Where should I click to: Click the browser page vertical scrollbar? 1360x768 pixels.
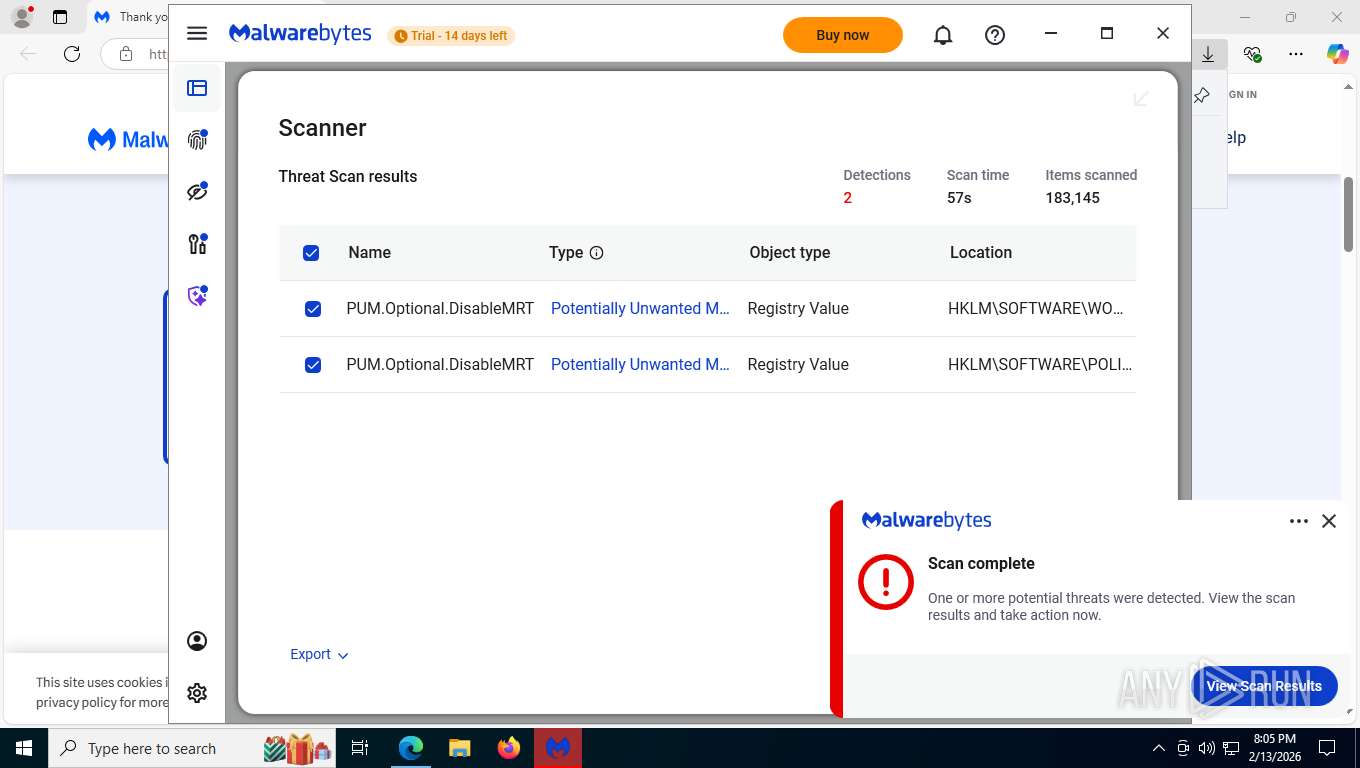click(x=1348, y=214)
